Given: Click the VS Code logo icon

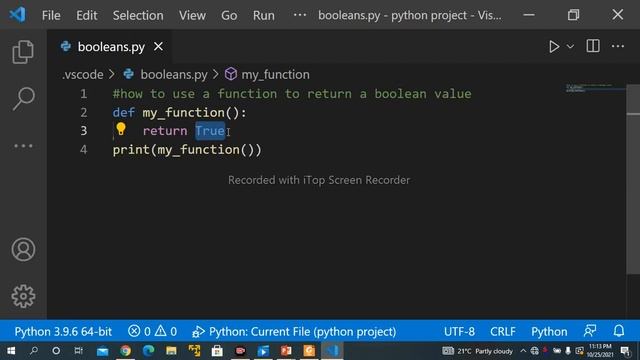Looking at the screenshot, I should (x=18, y=15).
